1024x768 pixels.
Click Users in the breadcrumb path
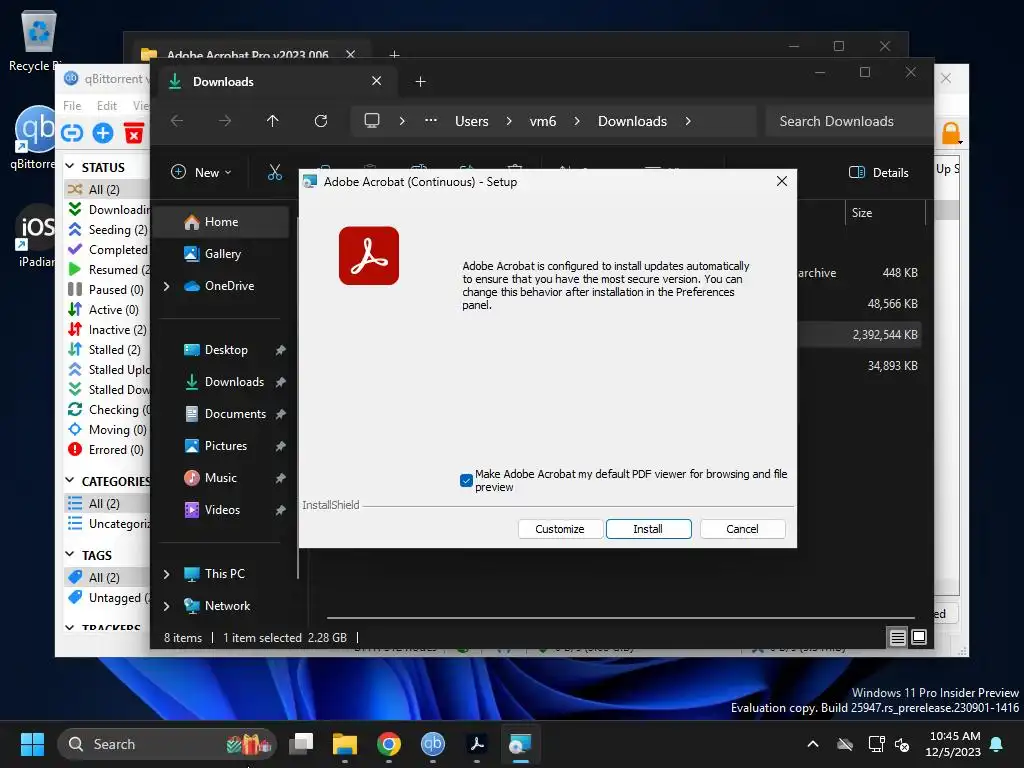pyautogui.click(x=472, y=121)
